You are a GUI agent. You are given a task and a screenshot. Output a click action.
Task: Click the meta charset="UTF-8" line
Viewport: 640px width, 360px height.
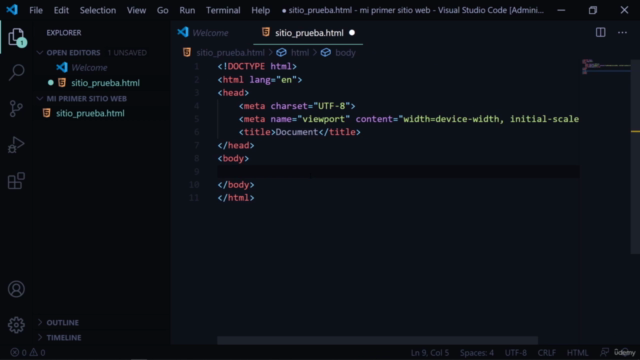pyautogui.click(x=297, y=106)
